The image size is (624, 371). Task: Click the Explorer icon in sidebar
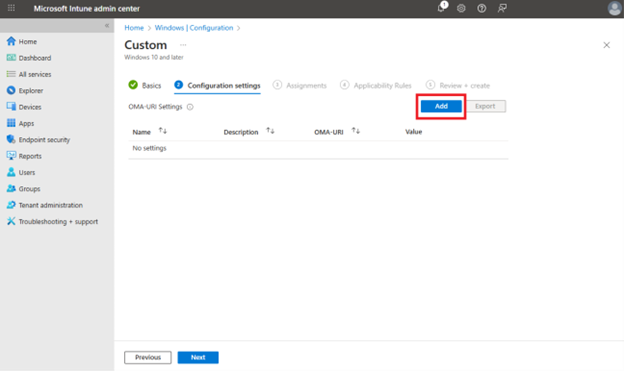pyautogui.click(x=11, y=90)
